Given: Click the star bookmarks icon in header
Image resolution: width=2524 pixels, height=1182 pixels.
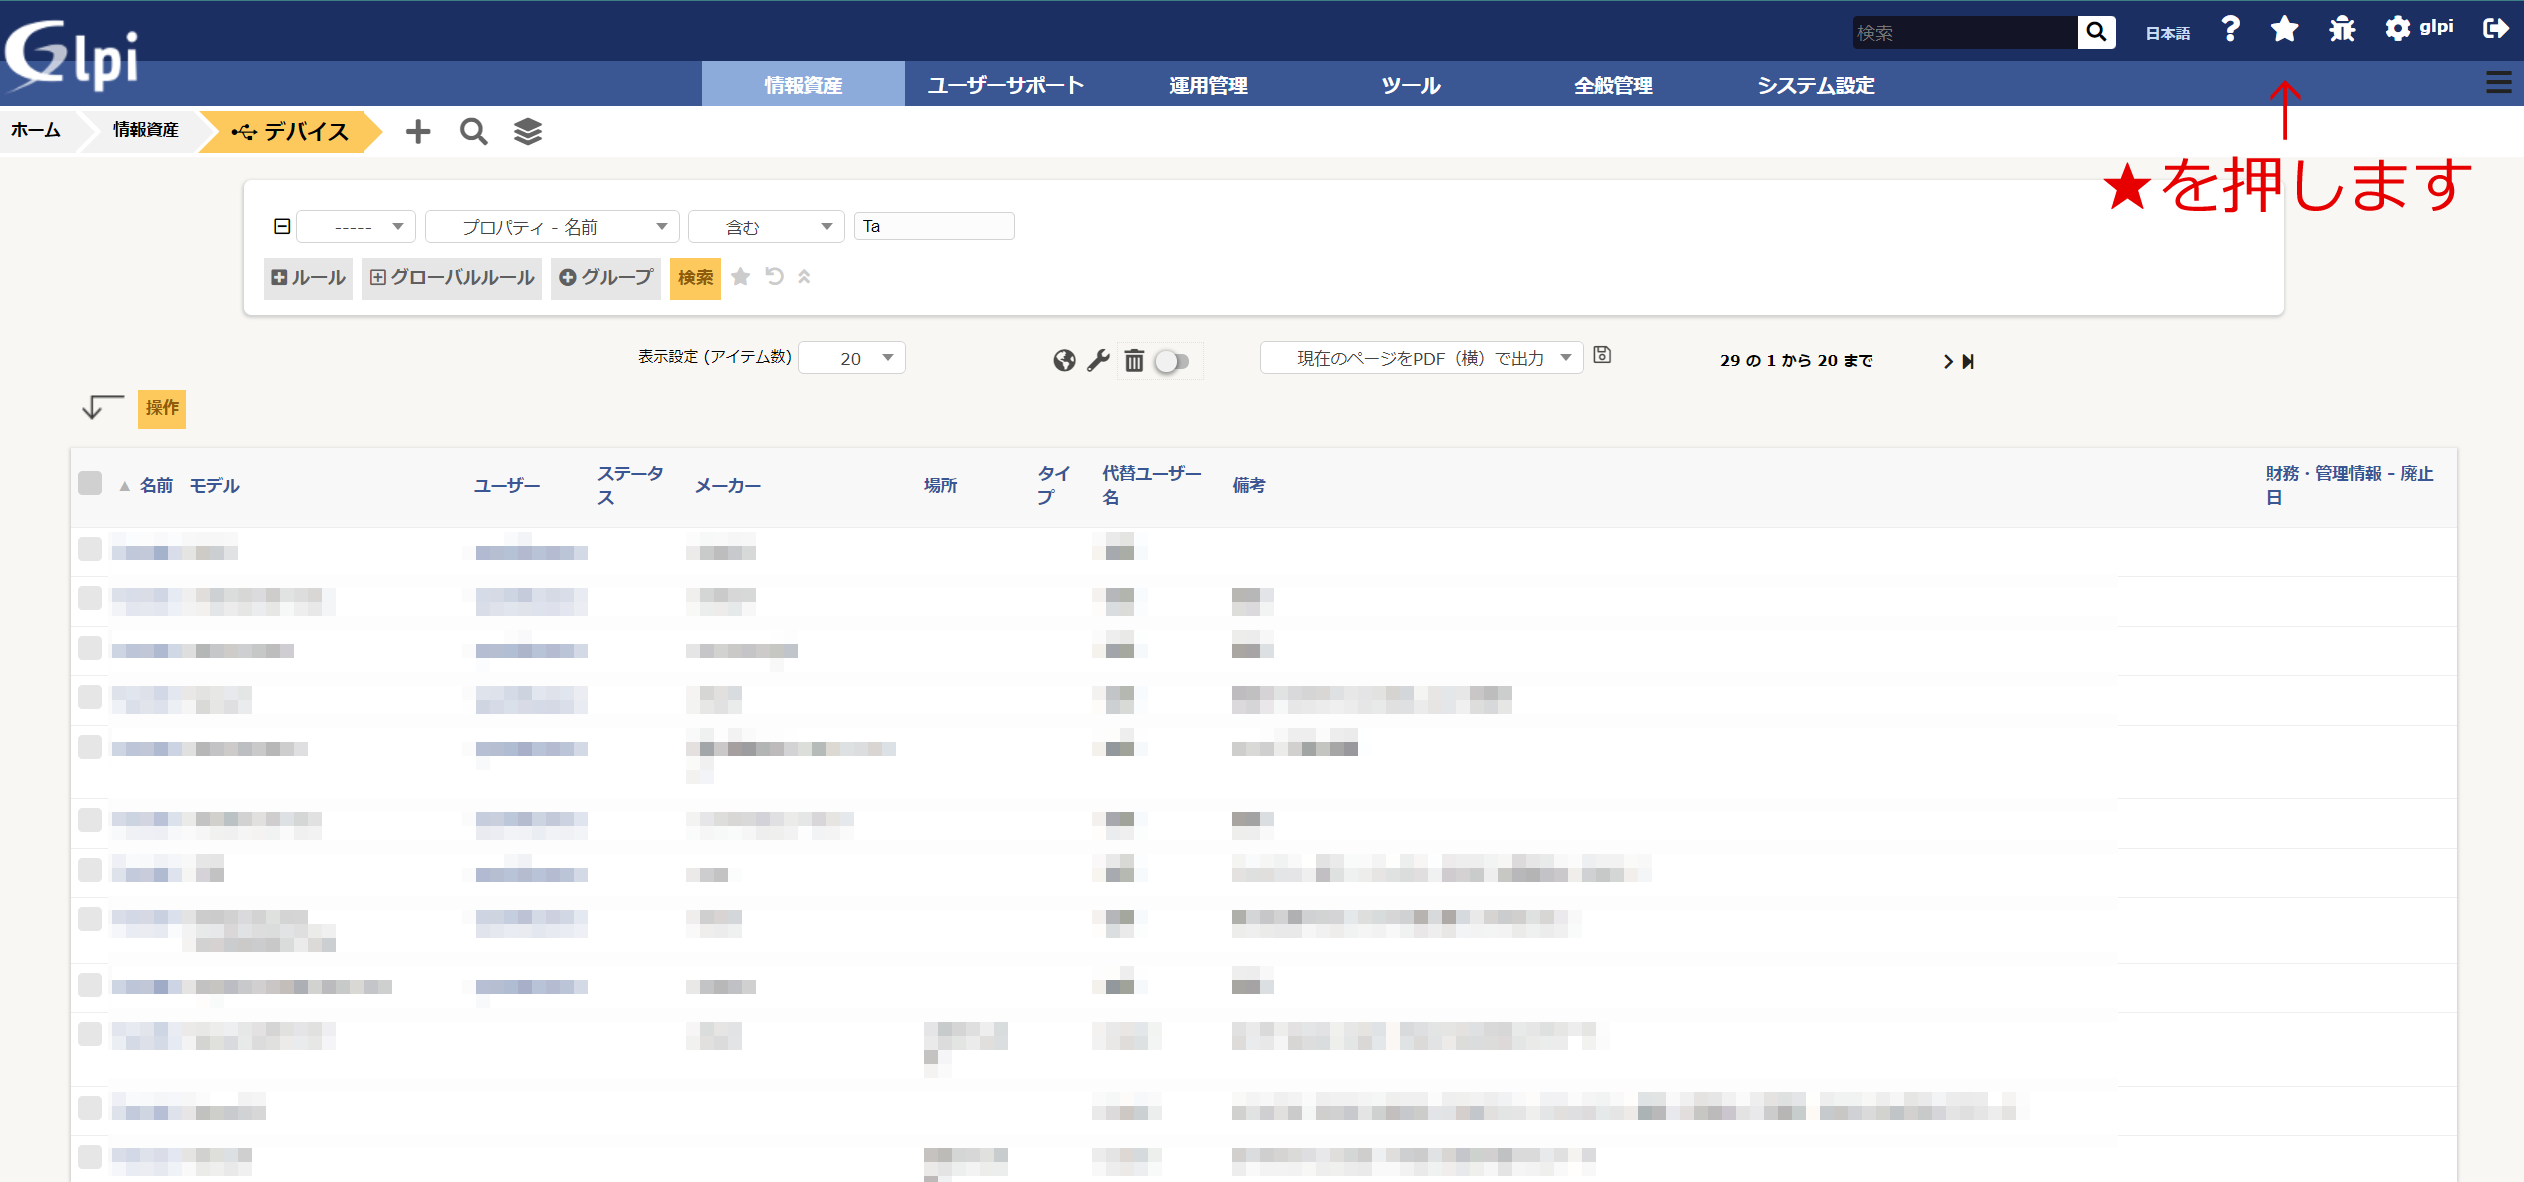Looking at the screenshot, I should 2284,30.
